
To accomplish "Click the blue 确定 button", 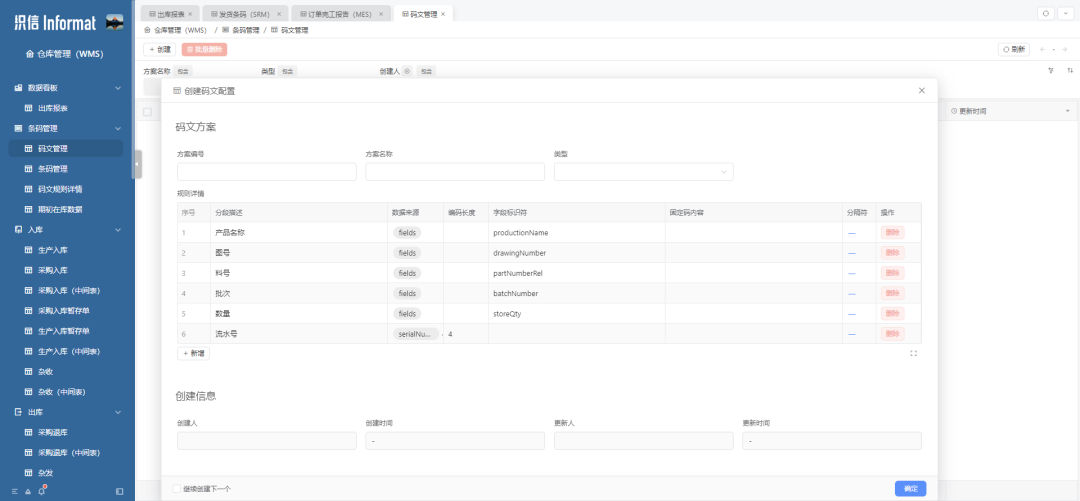I will [x=910, y=489].
